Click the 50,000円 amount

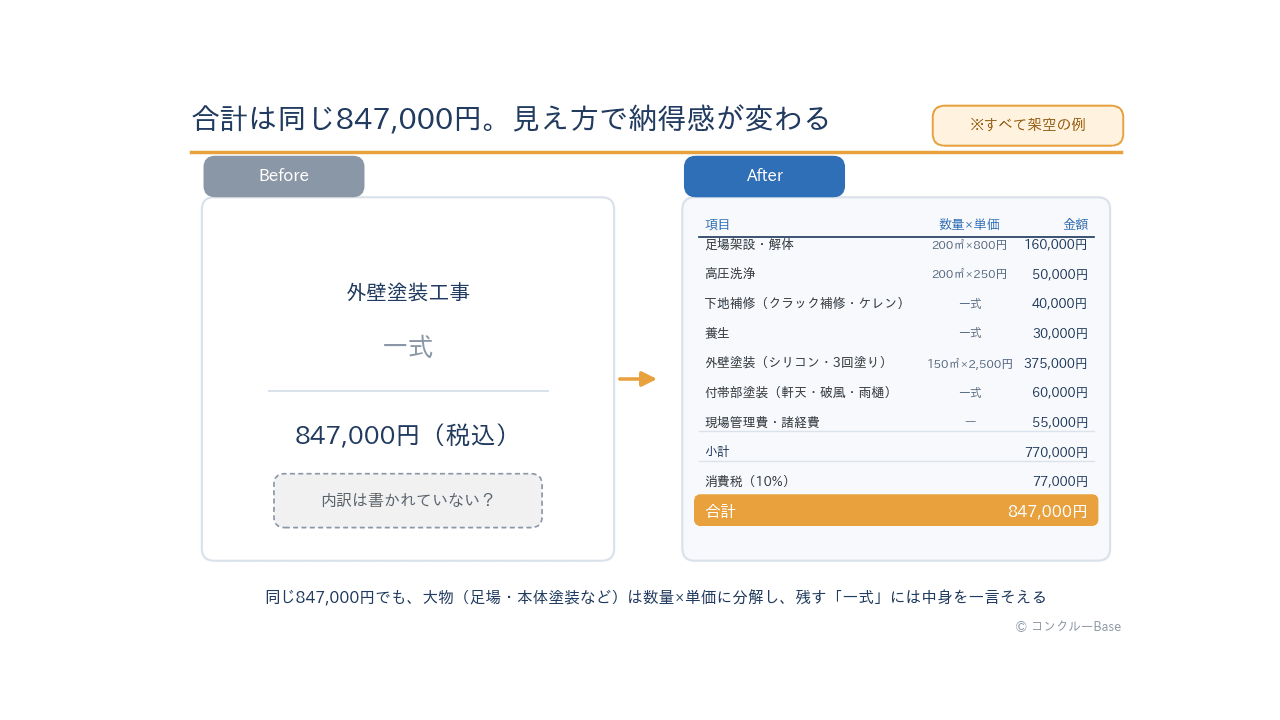1059,273
